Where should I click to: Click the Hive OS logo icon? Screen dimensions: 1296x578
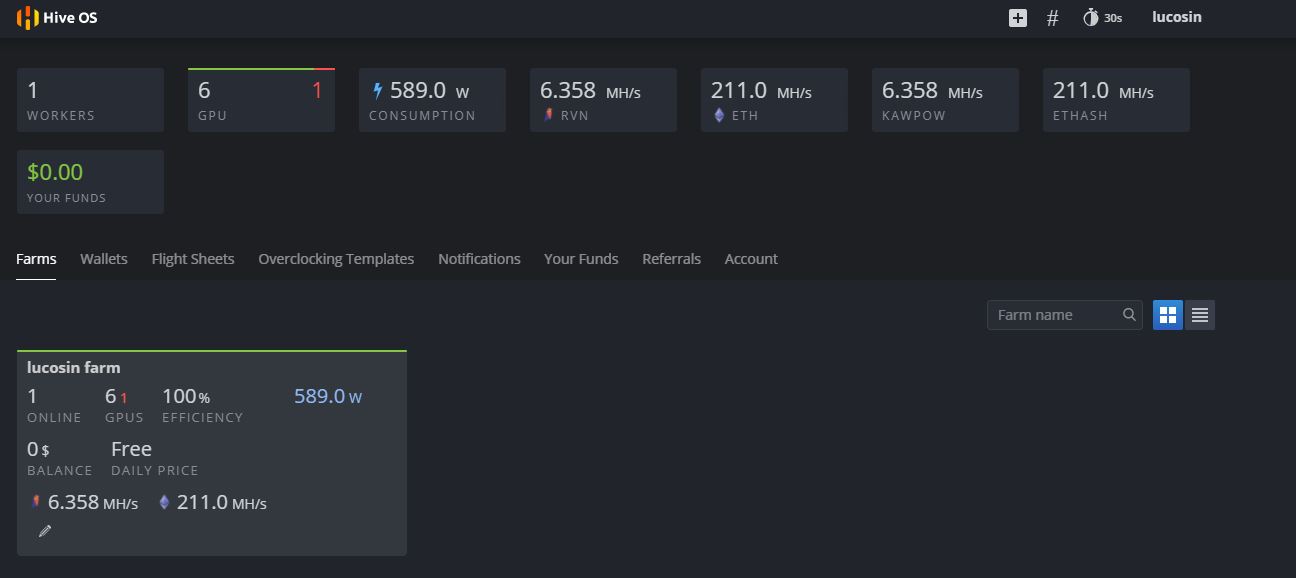(x=27, y=18)
